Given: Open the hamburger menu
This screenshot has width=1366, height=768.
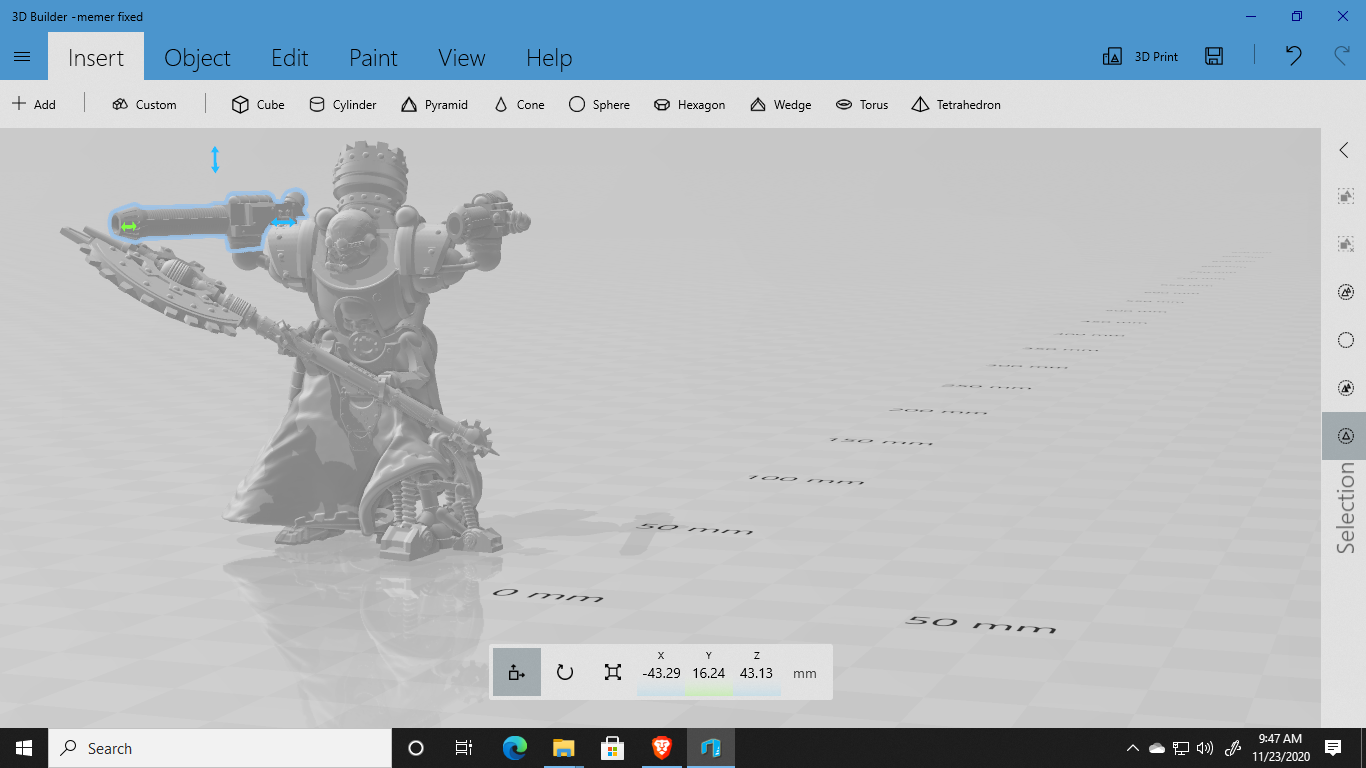Looking at the screenshot, I should 23,57.
